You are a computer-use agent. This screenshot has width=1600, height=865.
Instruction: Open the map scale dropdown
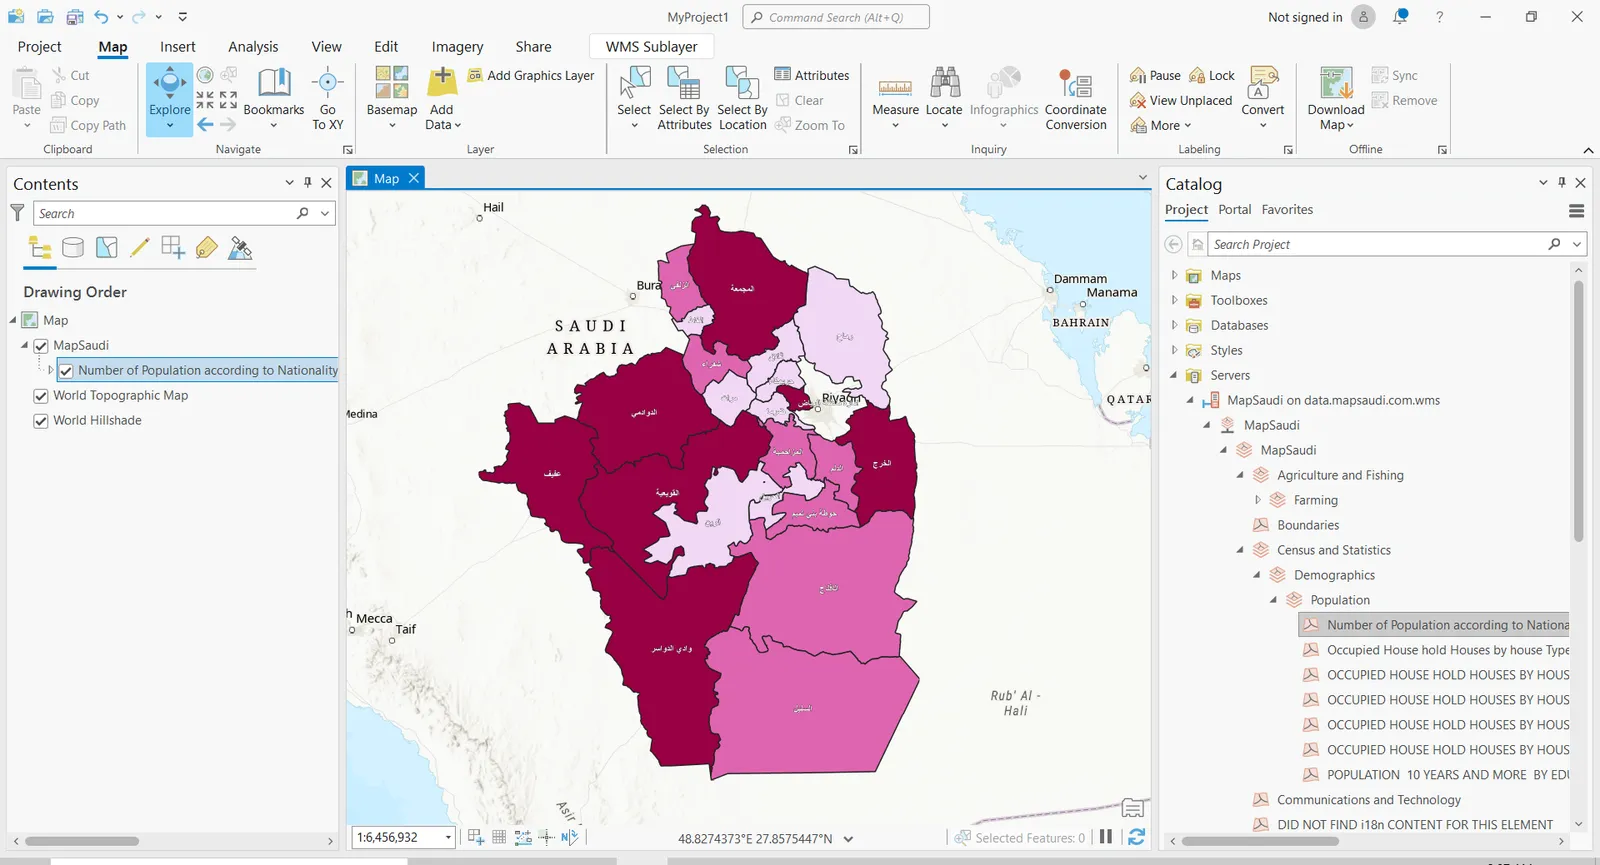(x=448, y=837)
